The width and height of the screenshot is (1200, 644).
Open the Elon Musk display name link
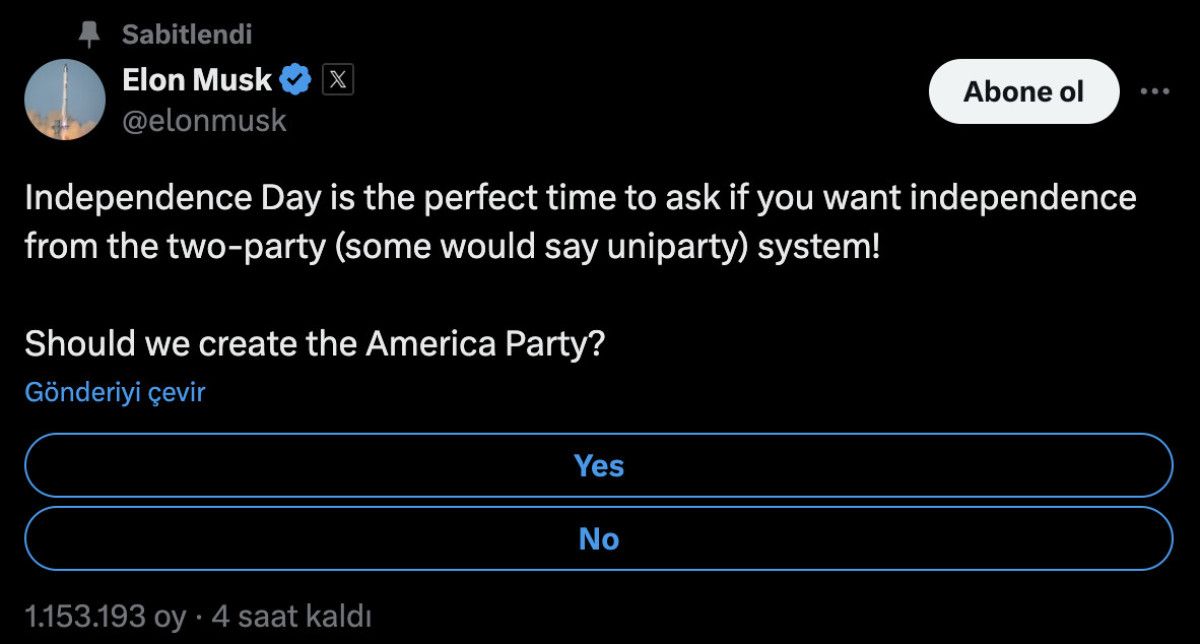coord(197,80)
